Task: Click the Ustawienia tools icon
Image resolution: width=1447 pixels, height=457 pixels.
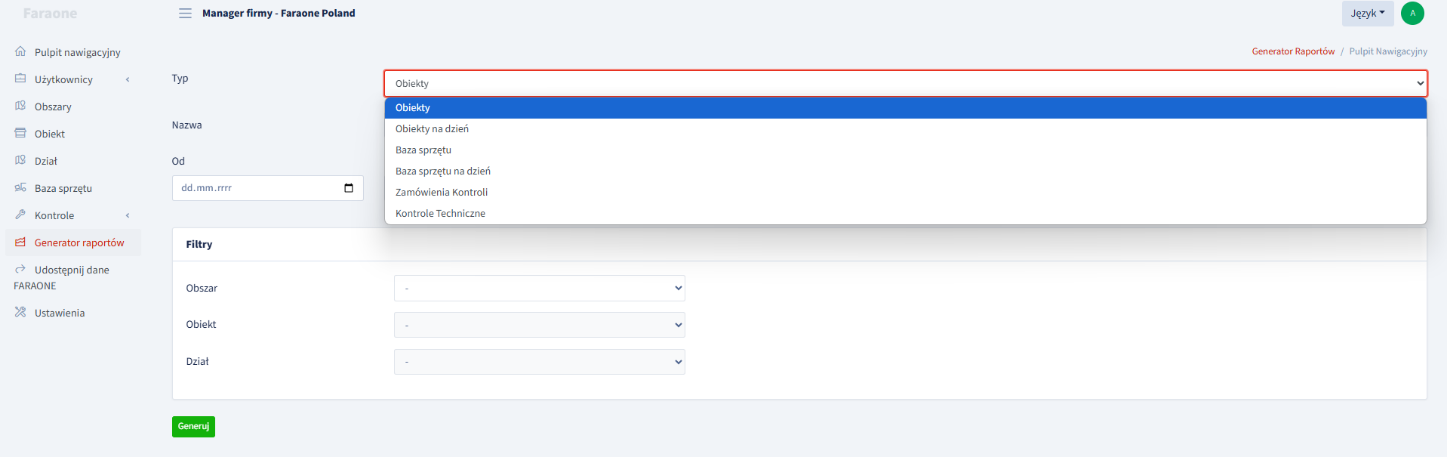Action: (x=20, y=312)
